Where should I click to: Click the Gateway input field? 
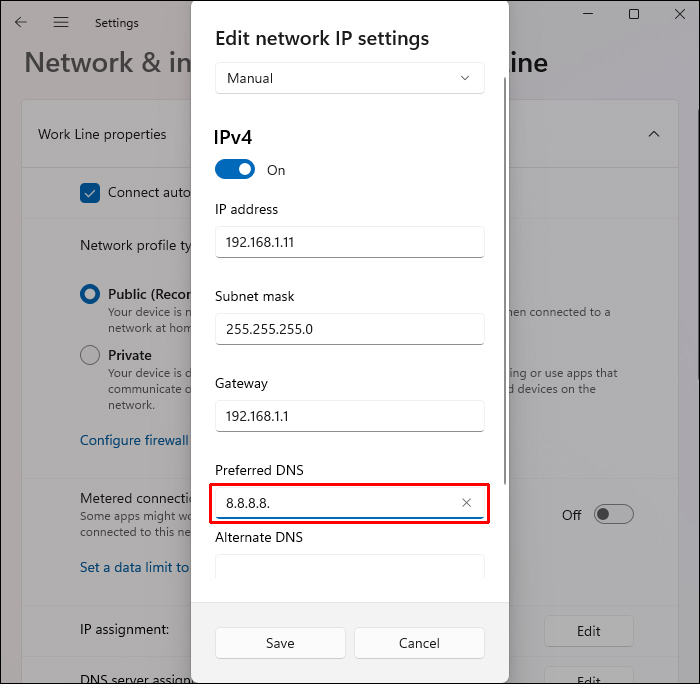[349, 416]
